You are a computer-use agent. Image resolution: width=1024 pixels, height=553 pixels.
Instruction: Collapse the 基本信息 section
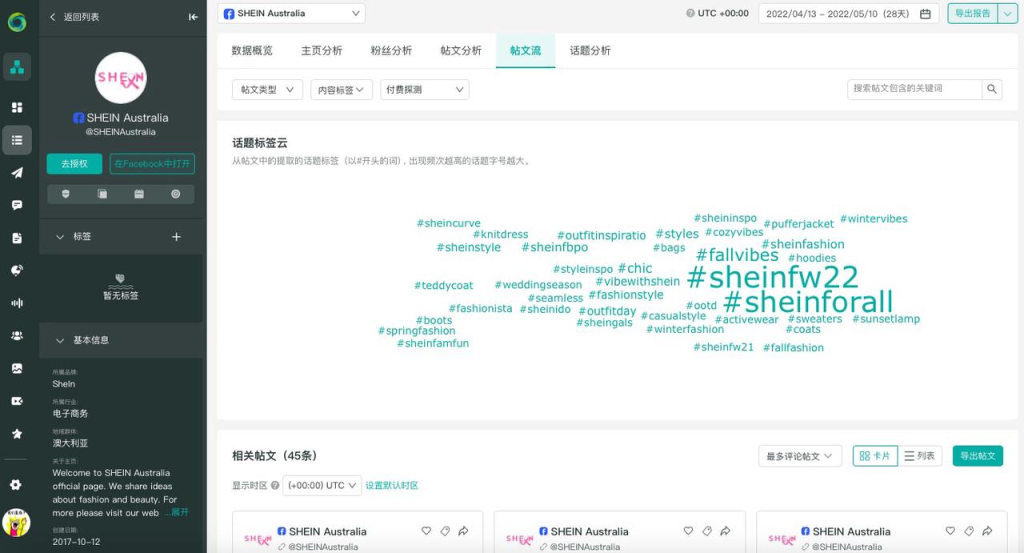coord(59,340)
